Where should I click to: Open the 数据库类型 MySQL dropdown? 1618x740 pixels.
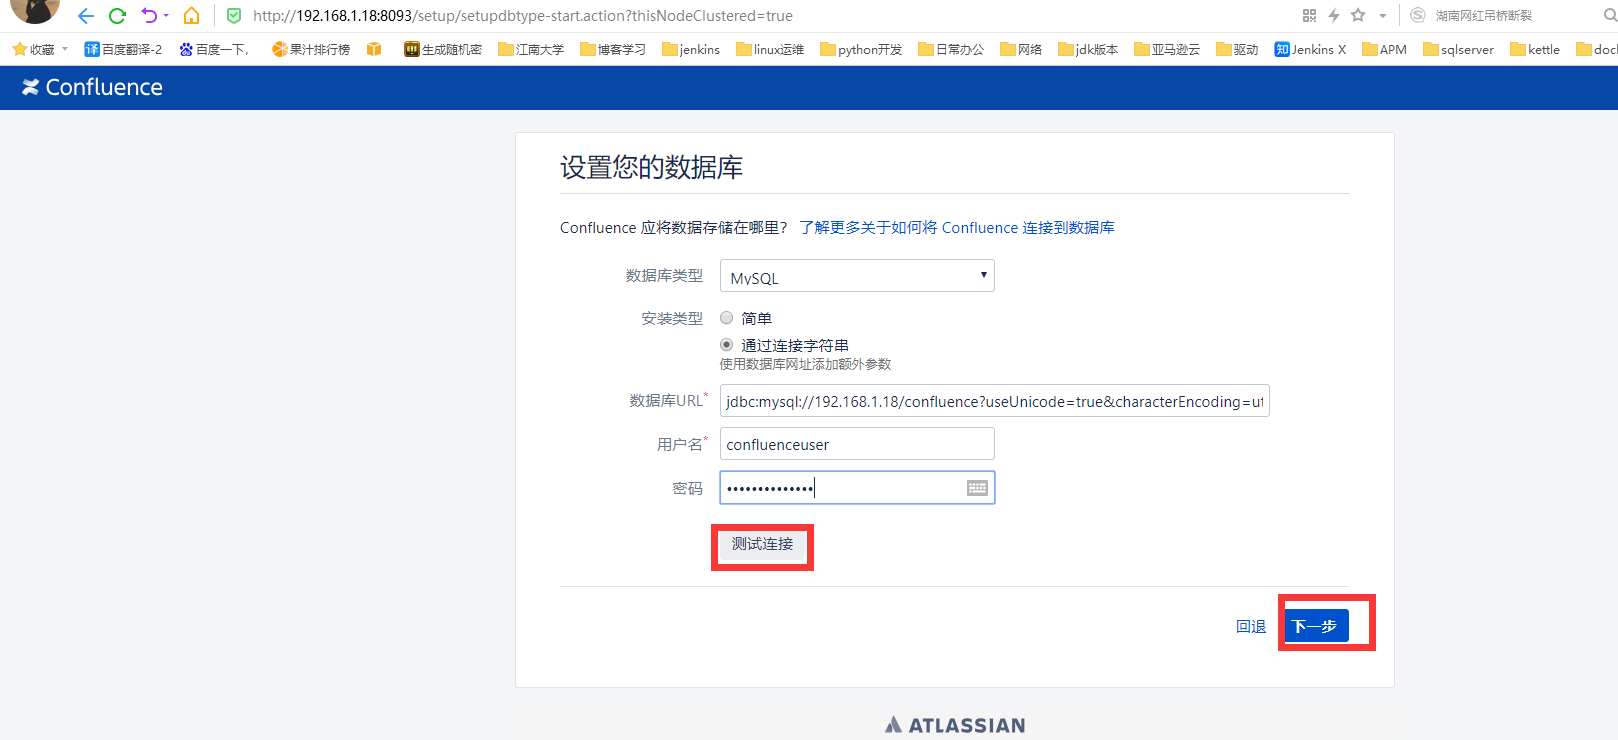click(x=857, y=276)
